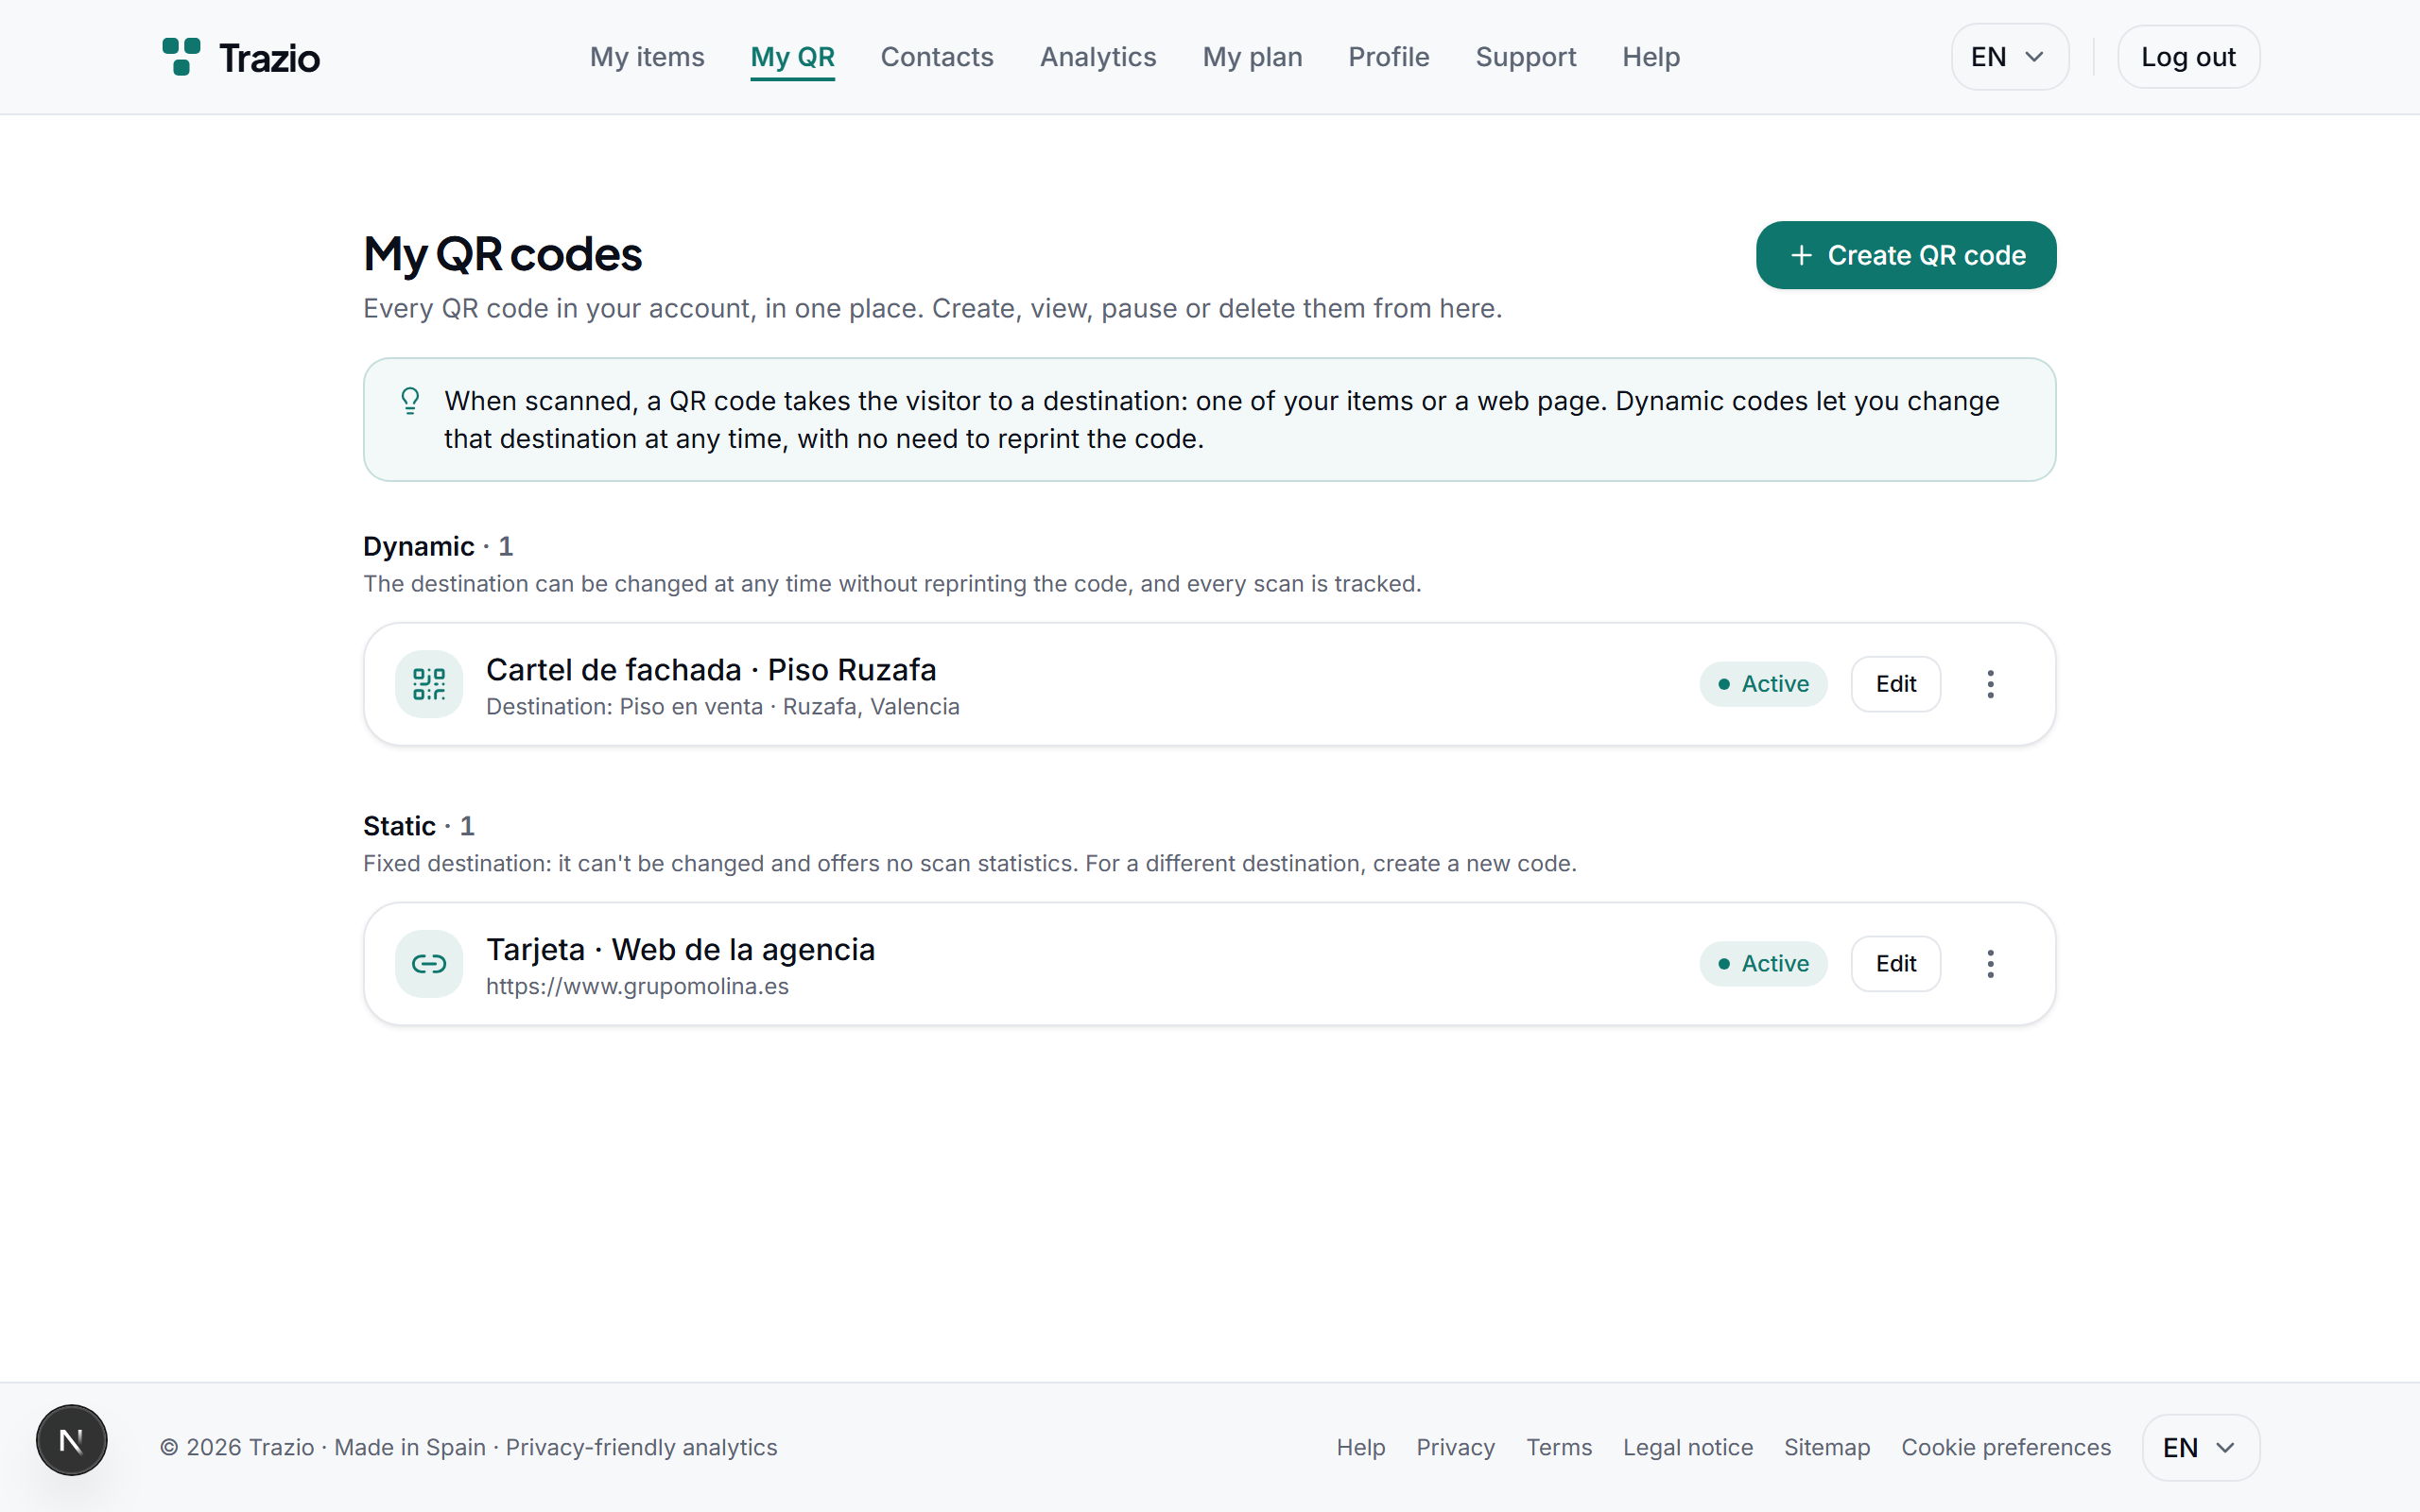Select Cartel de fachada · Piso Ruzafa title
Viewport: 2420px width, 1512px height.
click(x=711, y=669)
